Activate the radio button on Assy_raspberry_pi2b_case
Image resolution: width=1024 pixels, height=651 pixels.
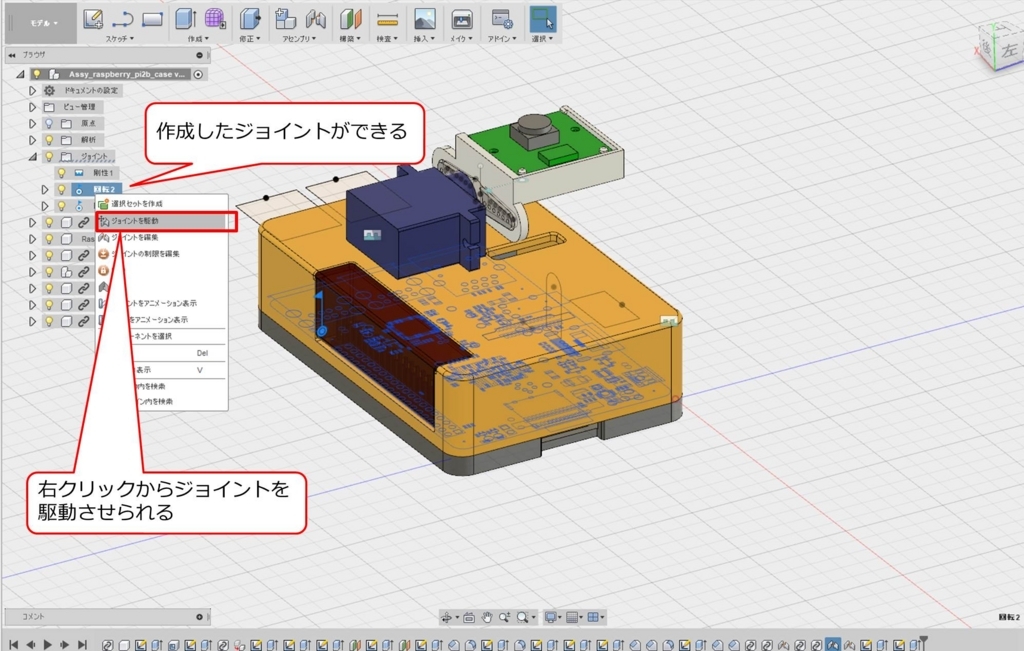pos(198,74)
